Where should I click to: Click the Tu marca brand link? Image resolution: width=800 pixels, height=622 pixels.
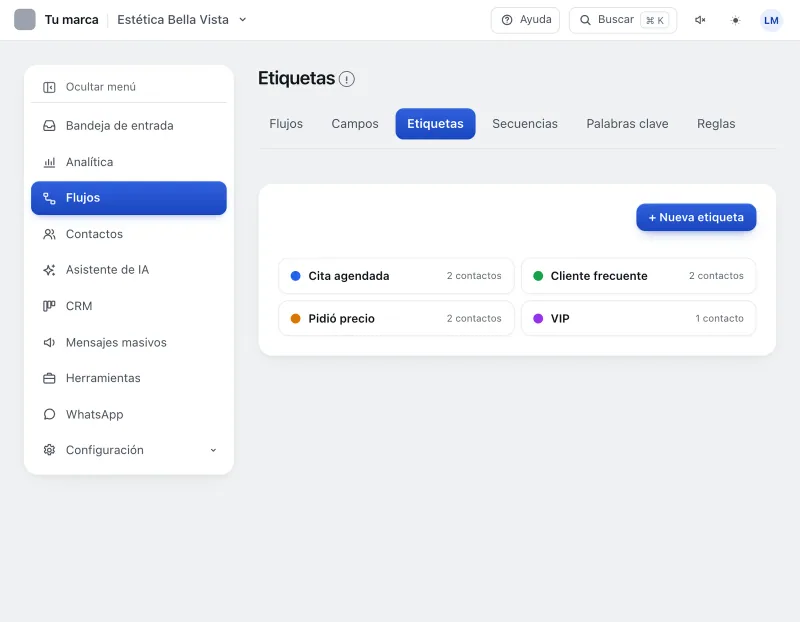(71, 20)
